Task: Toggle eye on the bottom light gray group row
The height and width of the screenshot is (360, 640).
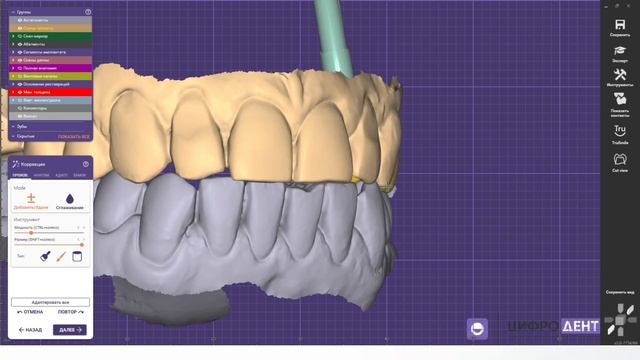Action: click(20, 116)
